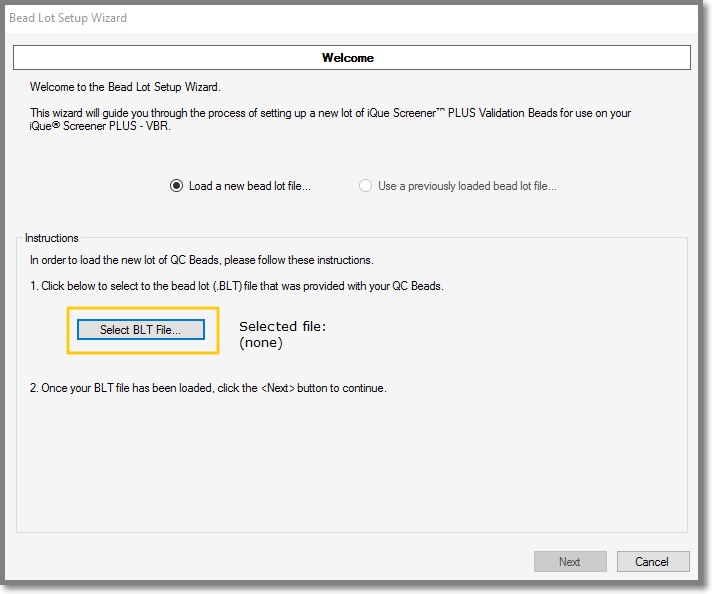This screenshot has width=712, height=594.
Task: Open the Select BLT File... dialog button
Action: [x=141, y=330]
